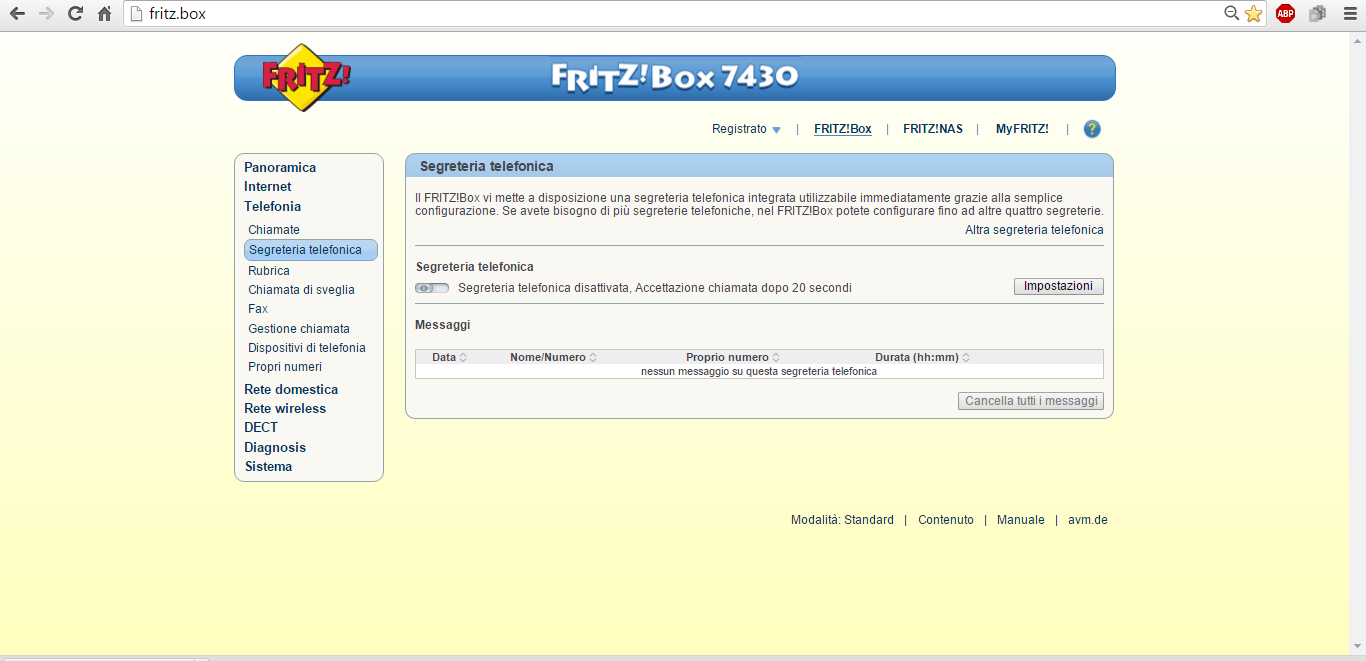Click 'nessun messaggio su questa segreteria telefonica' row

(759, 371)
